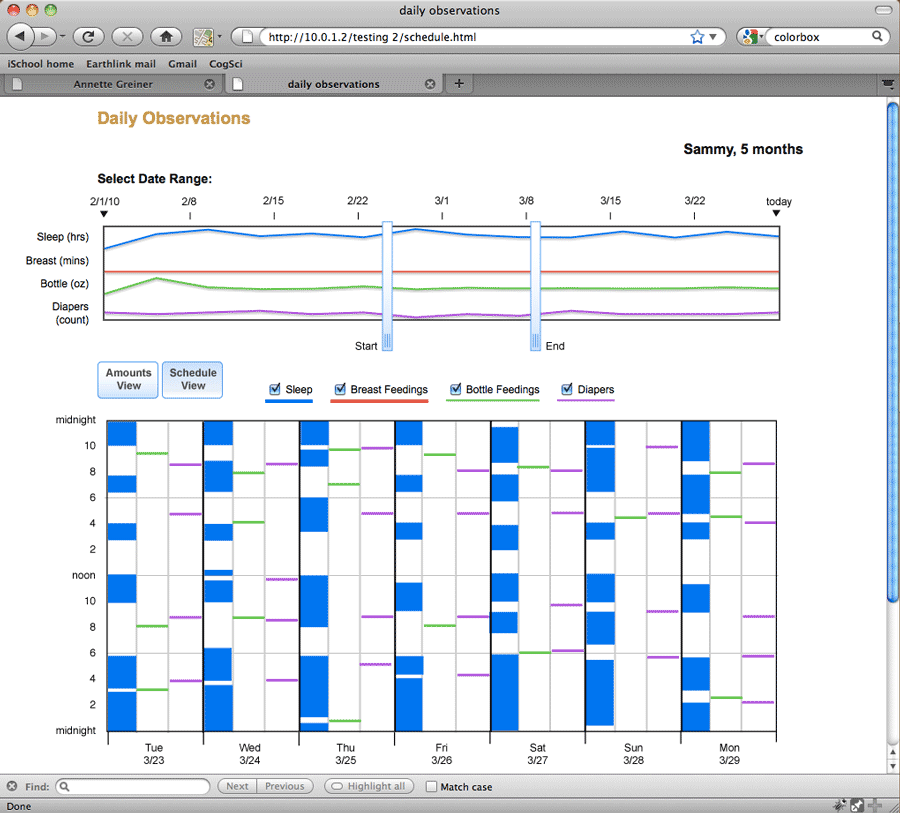Viewport: 900px width, 813px height.
Task: Close the find bar with the X icon
Action: point(12,787)
